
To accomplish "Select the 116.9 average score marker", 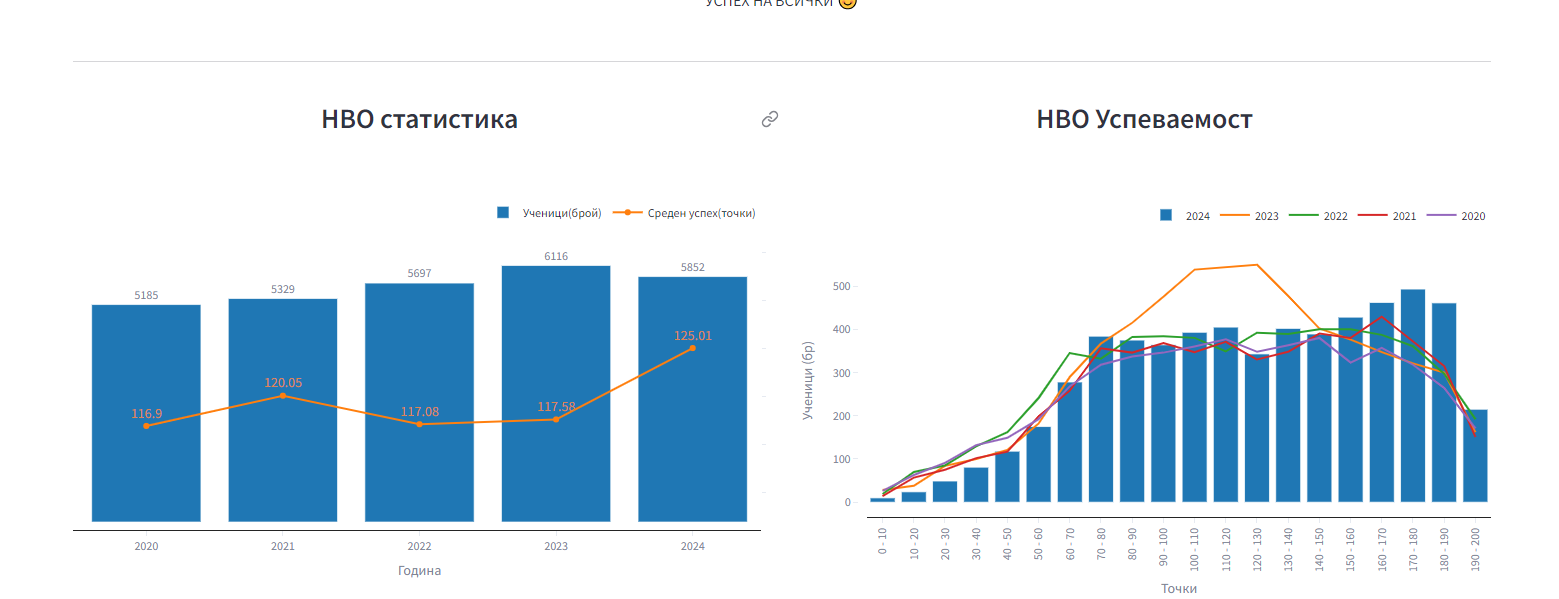I will pos(146,426).
